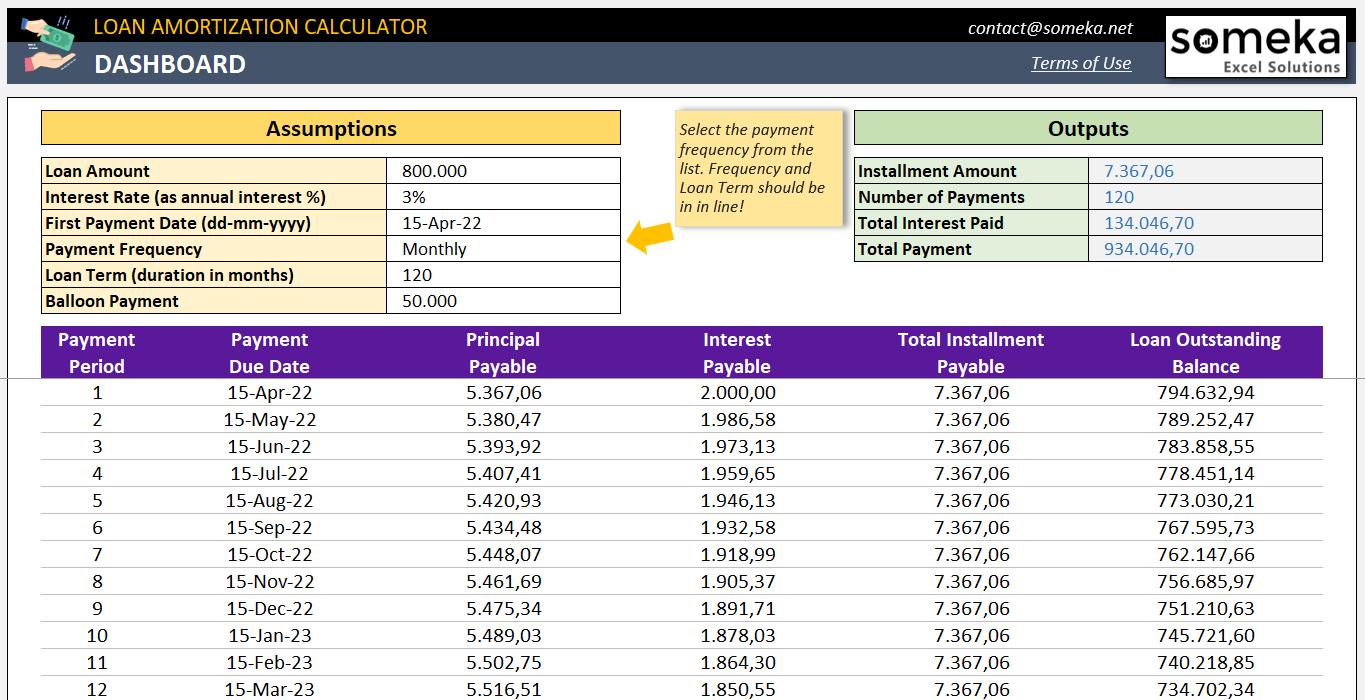Select the Loan Term 120 cell
Screen dimensions: 1365x700
[x=503, y=275]
